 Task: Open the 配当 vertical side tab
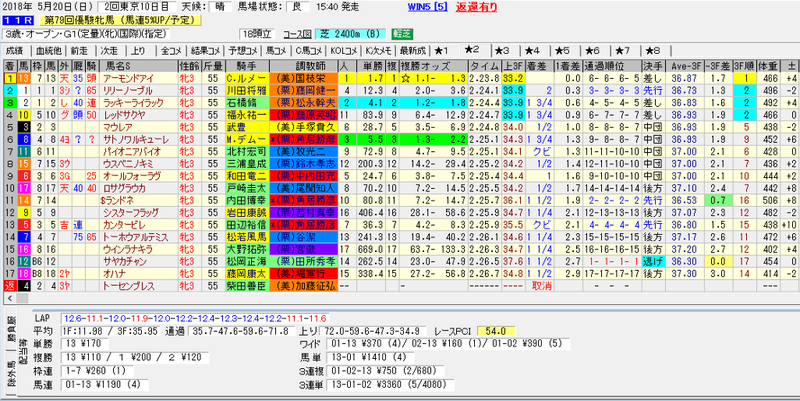click(x=22, y=351)
